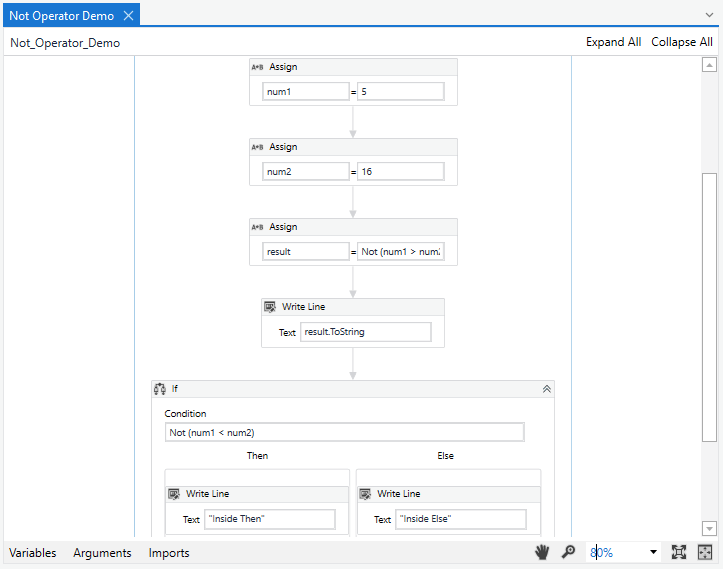Open the Variables panel
723x569 pixels.
[x=33, y=553]
